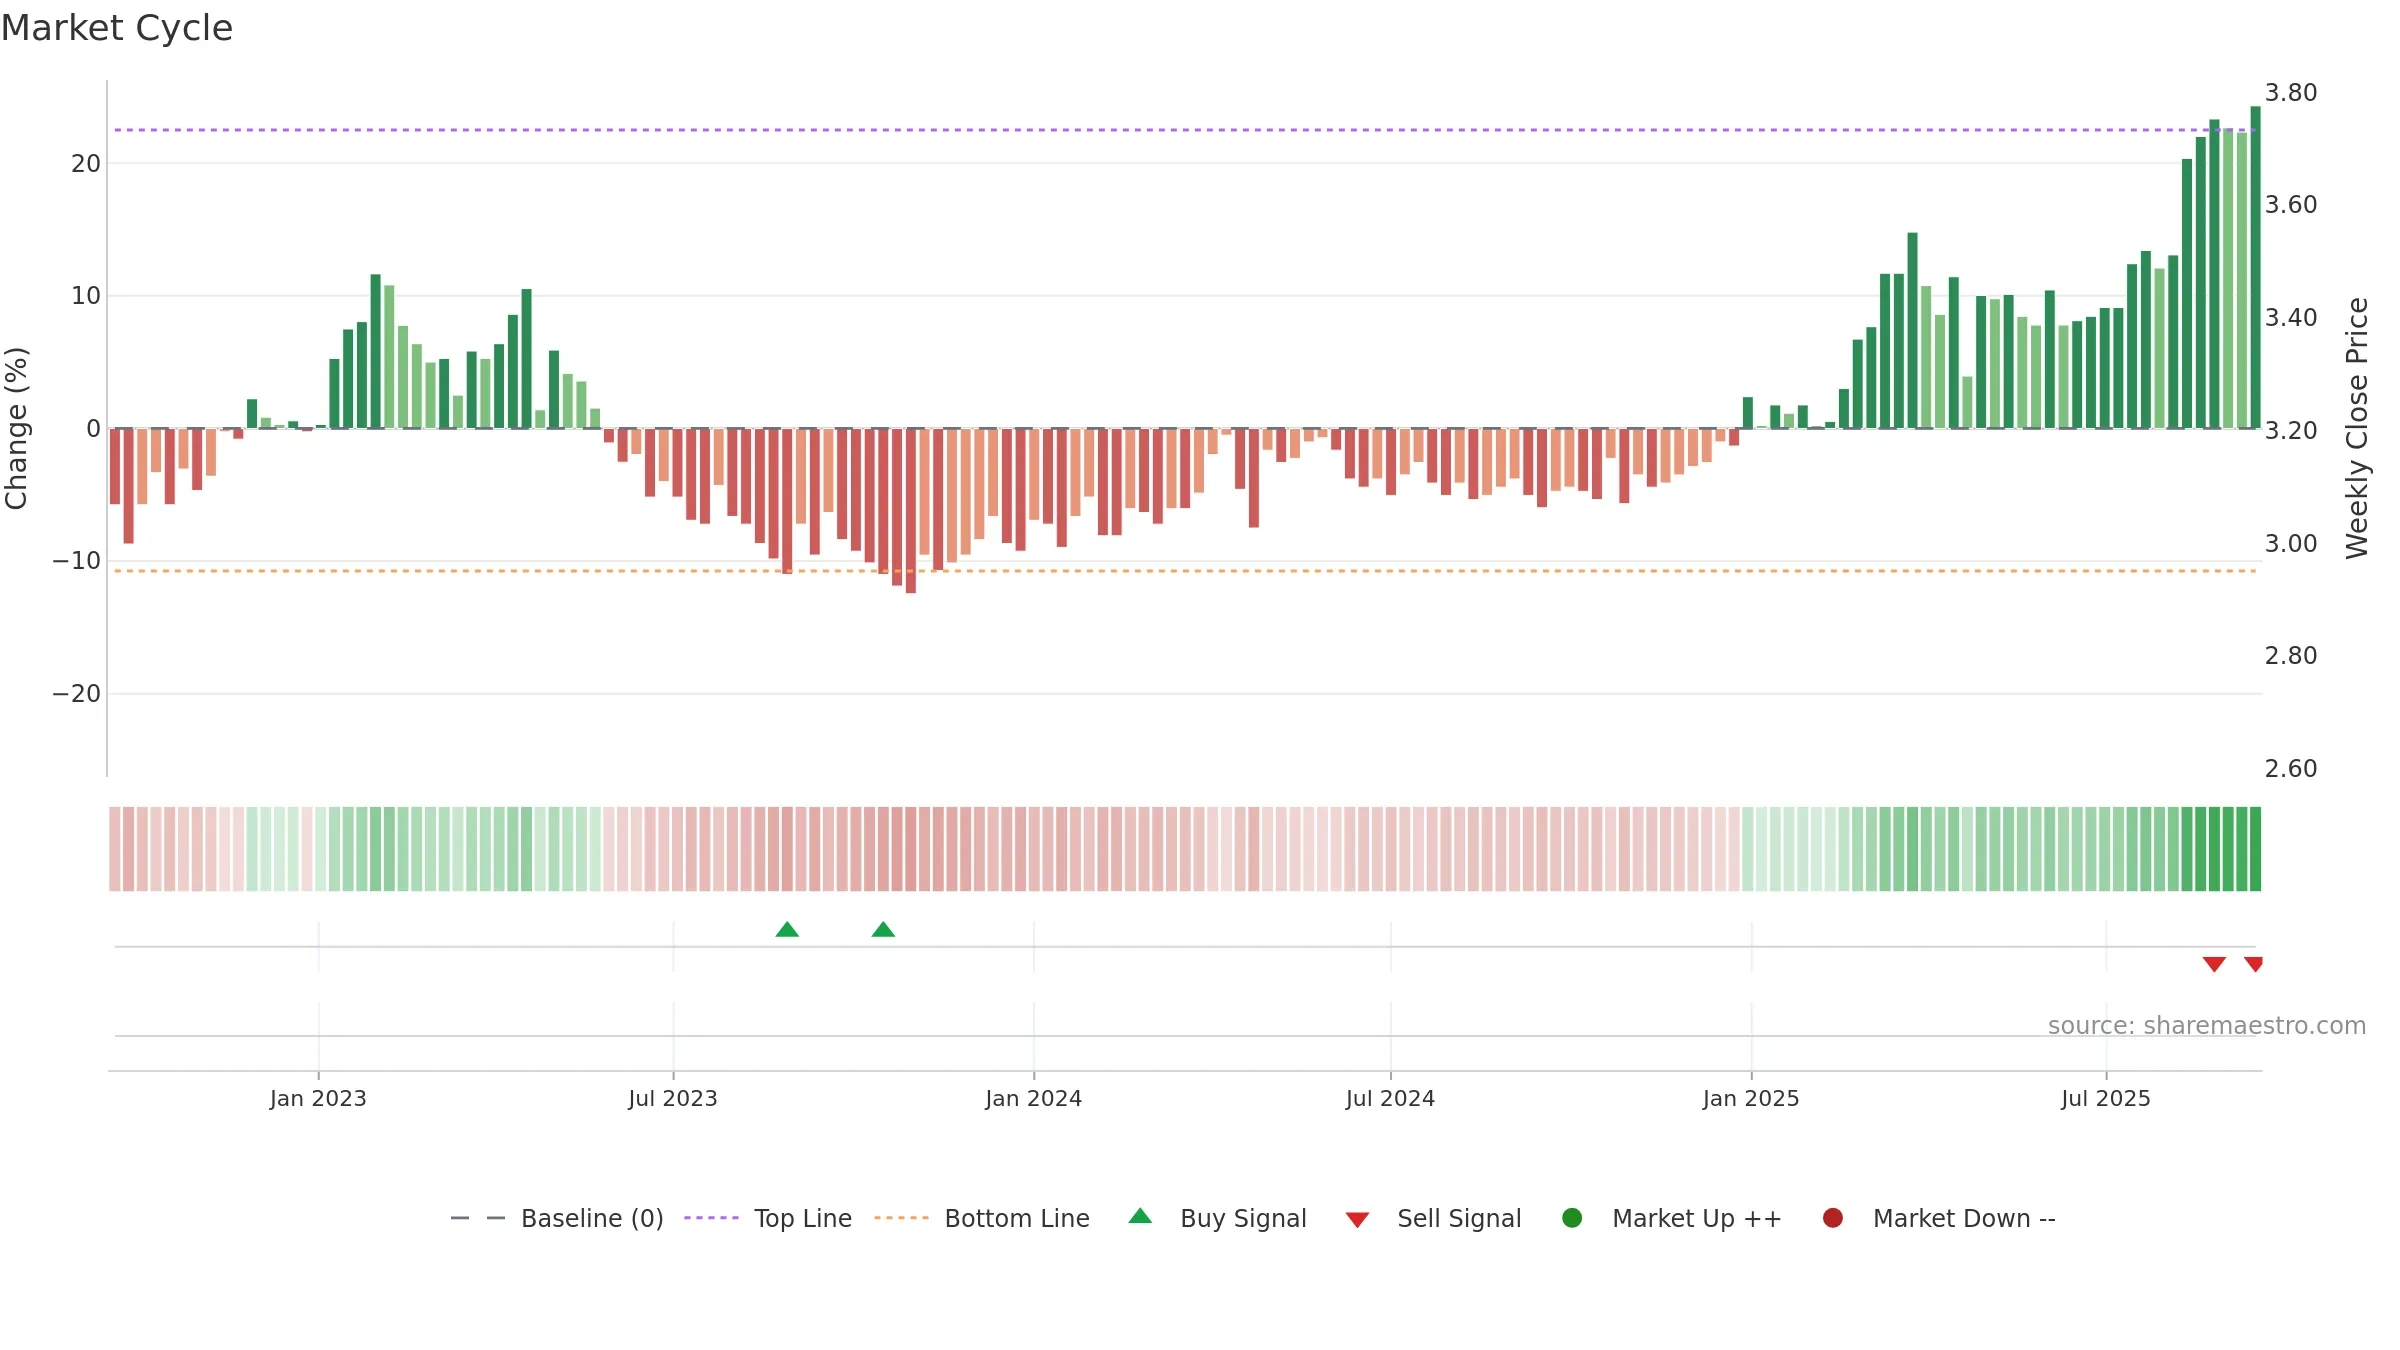Click the 2.80 price tick label
This screenshot has height=1350, width=2400.
[x=2291, y=656]
